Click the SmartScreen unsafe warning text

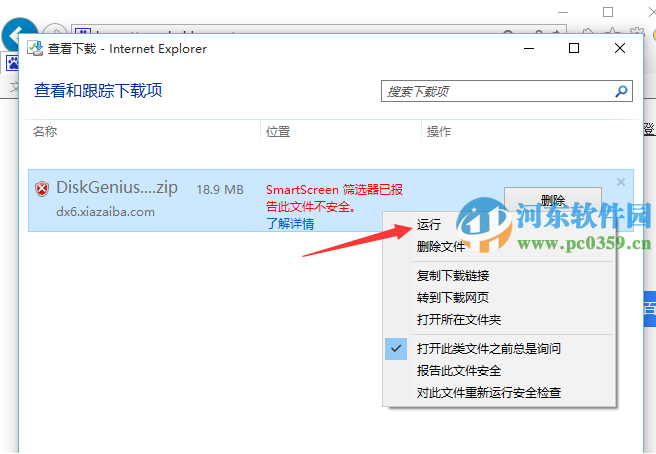[334, 198]
